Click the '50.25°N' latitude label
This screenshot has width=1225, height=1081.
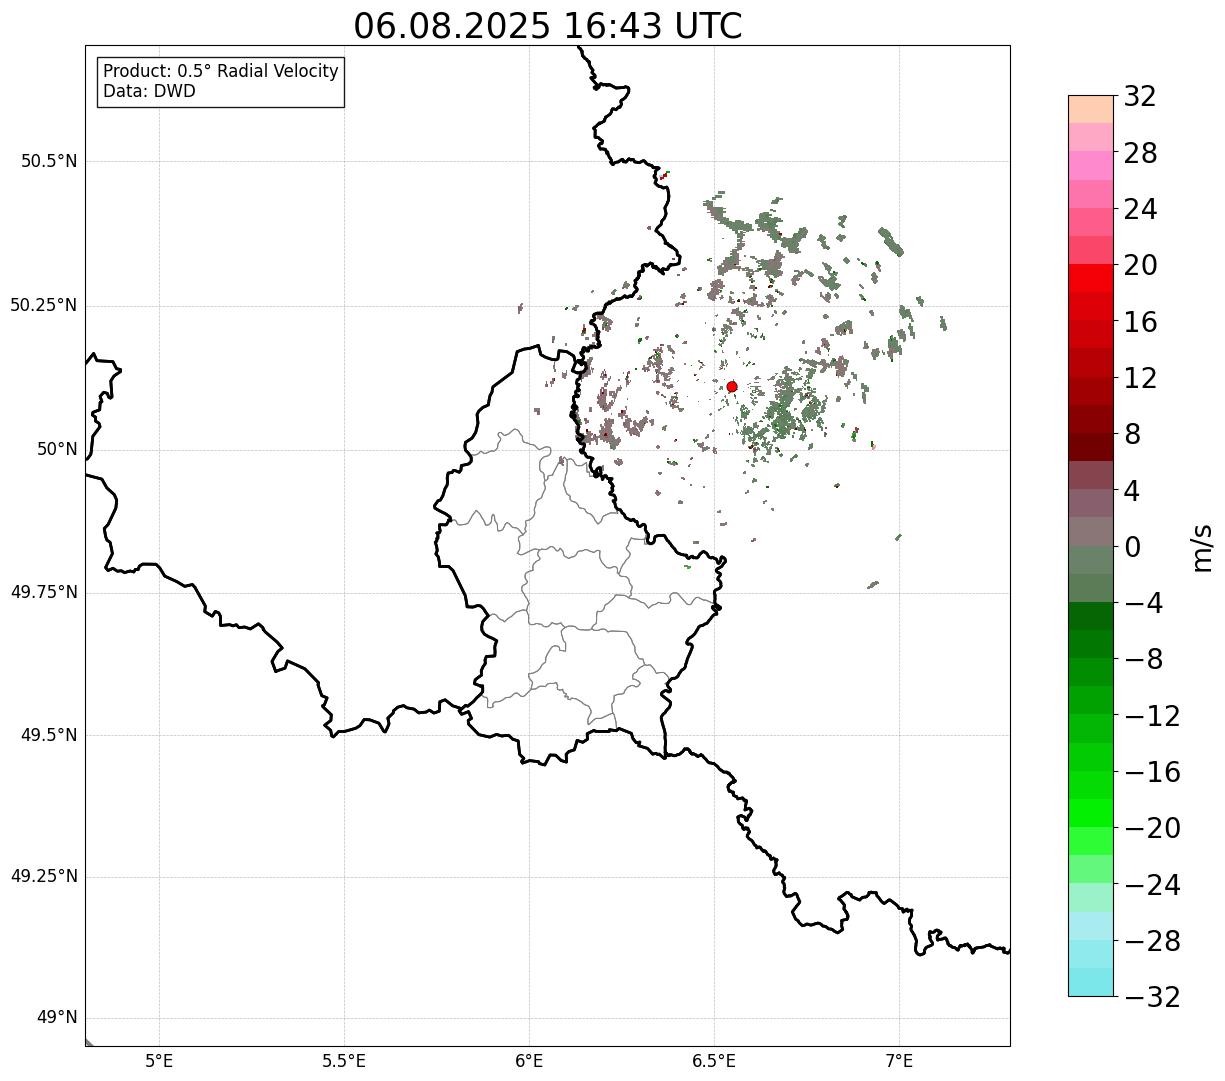pos(43,305)
